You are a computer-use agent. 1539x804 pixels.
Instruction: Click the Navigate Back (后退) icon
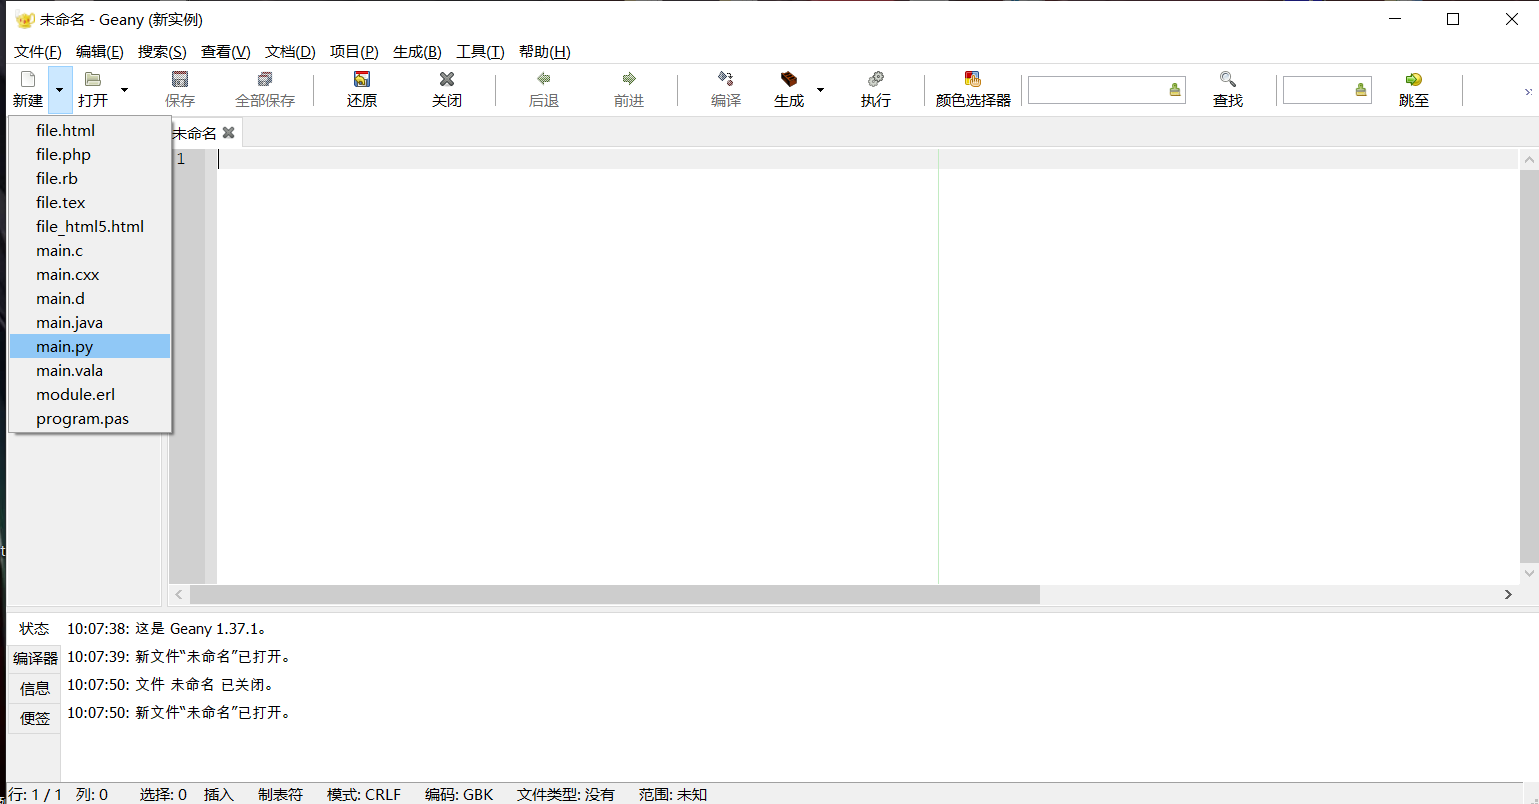[543, 88]
